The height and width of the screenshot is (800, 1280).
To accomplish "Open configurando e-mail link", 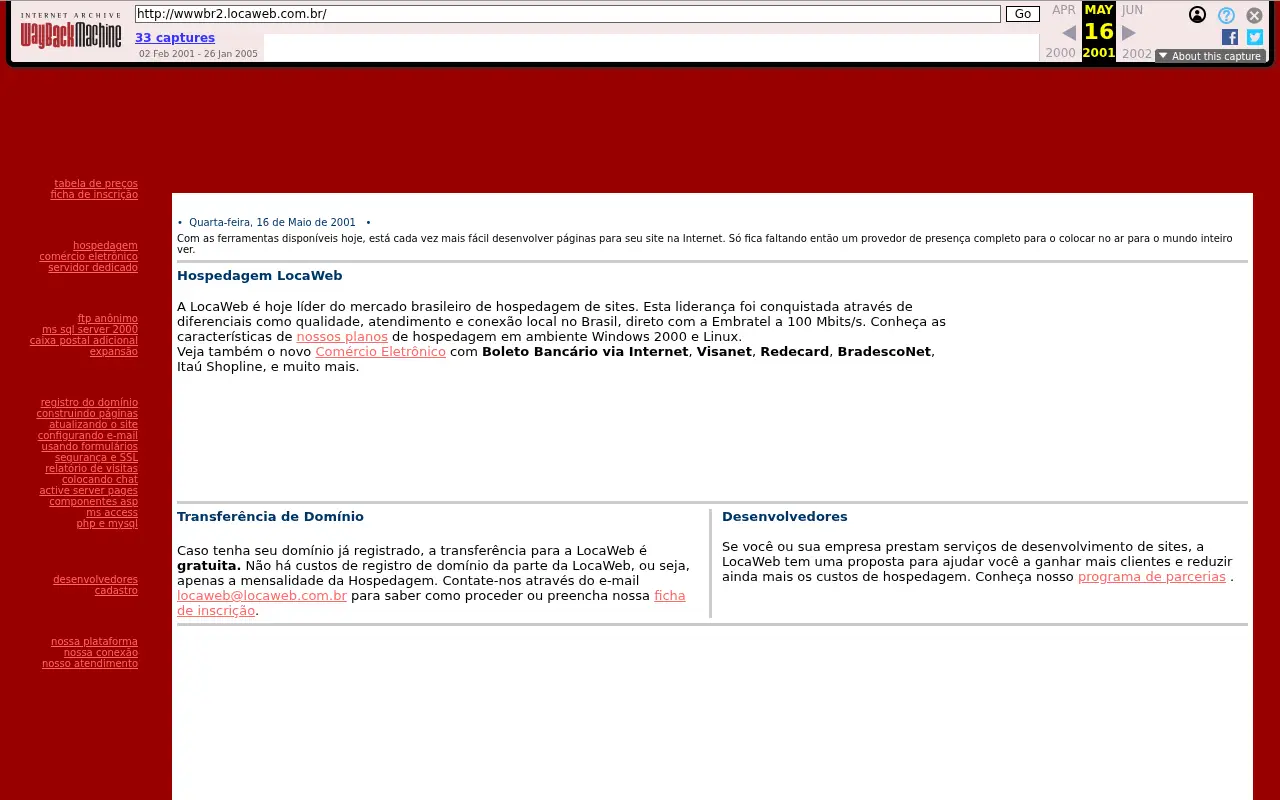I will click(88, 436).
